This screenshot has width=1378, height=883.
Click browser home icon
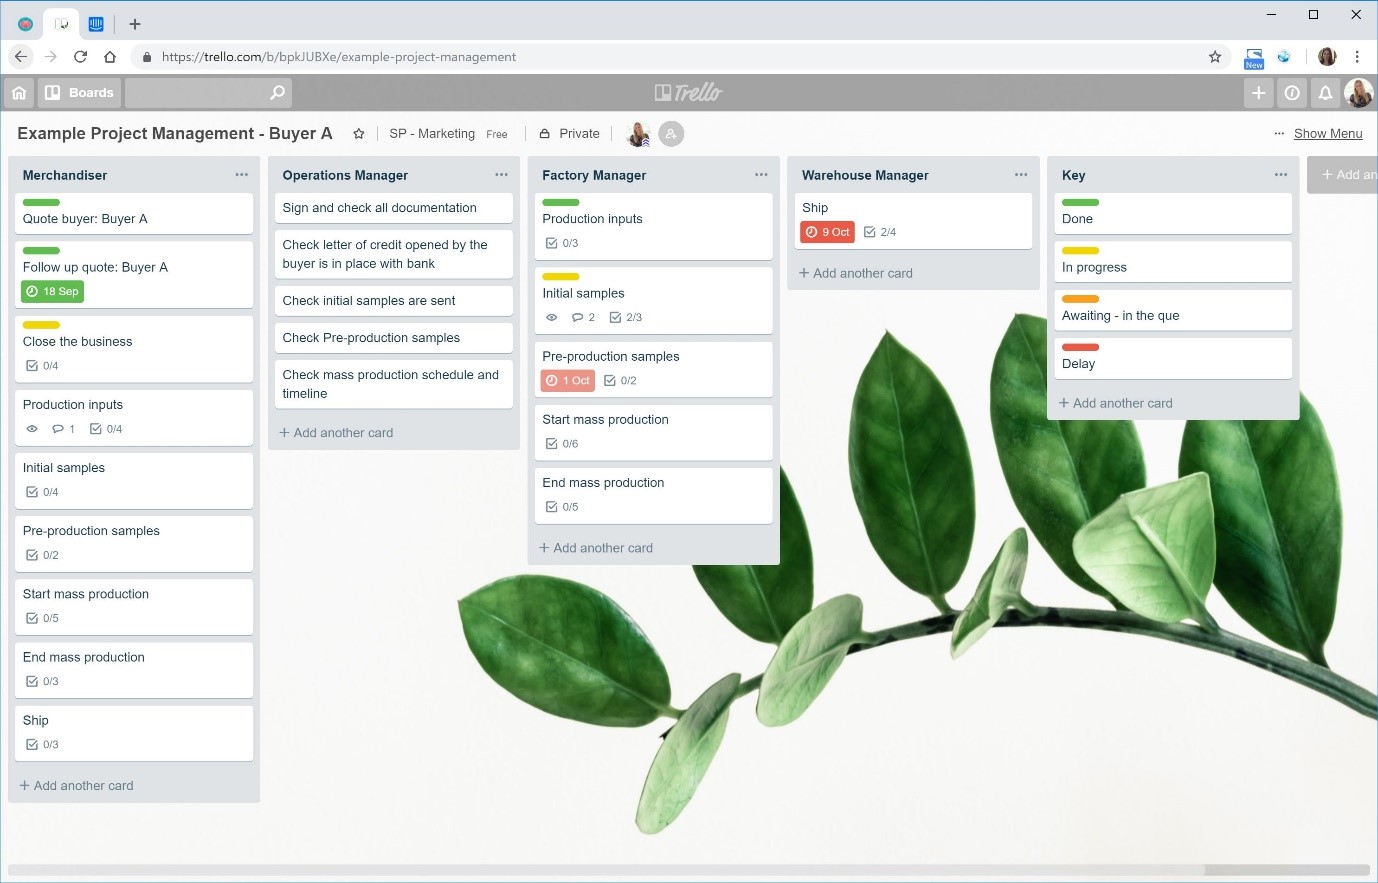tap(110, 57)
